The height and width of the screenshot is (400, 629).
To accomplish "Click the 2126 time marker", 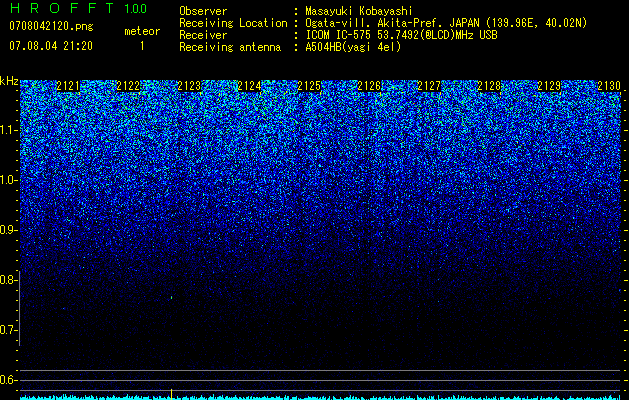I will (369, 86).
